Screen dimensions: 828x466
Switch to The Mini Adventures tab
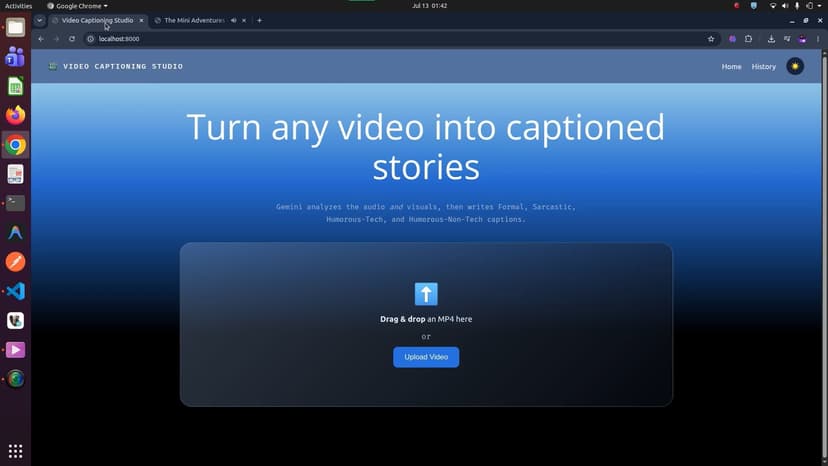[194, 20]
